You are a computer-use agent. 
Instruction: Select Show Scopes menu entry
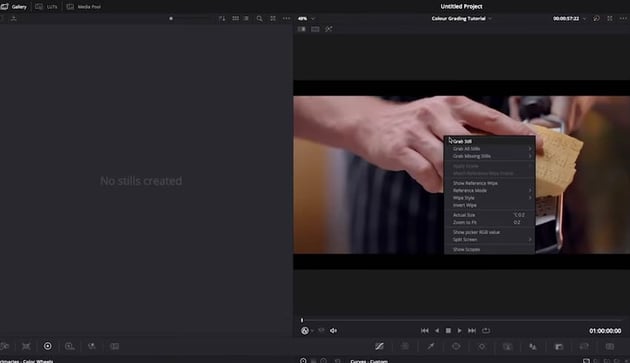point(489,249)
